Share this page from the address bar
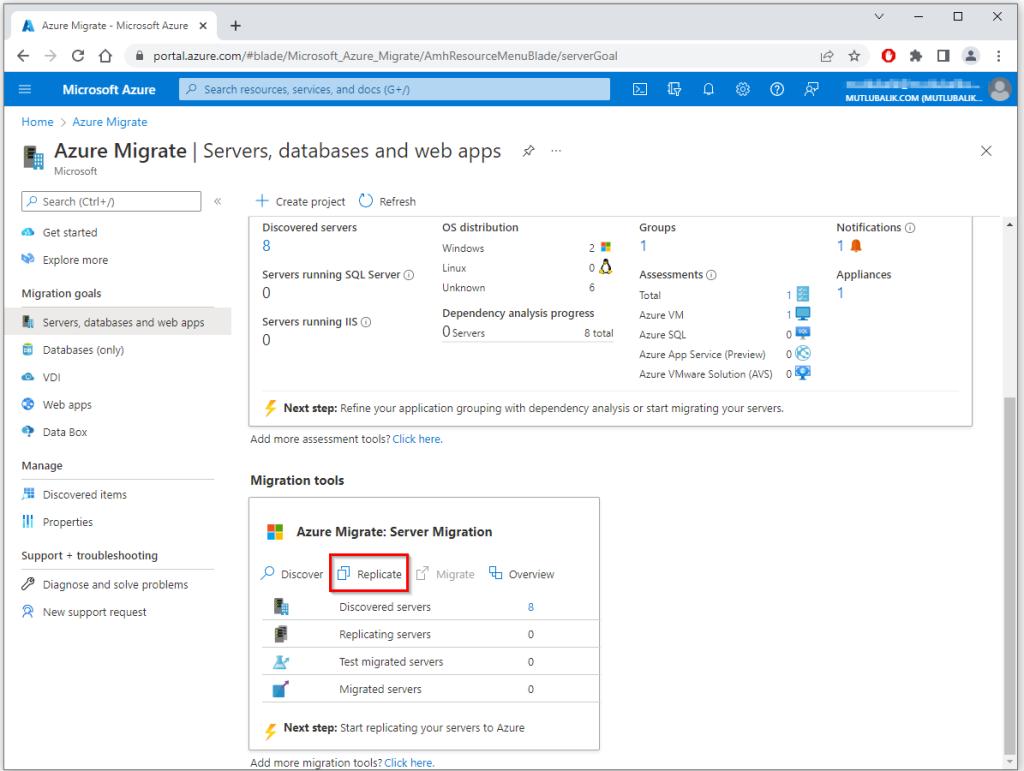Screen dimensions: 1024x771 point(827,56)
